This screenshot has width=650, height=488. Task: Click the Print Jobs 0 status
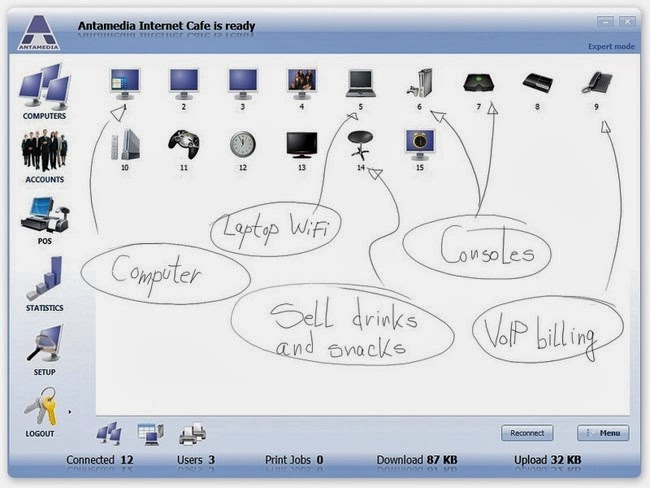point(294,460)
